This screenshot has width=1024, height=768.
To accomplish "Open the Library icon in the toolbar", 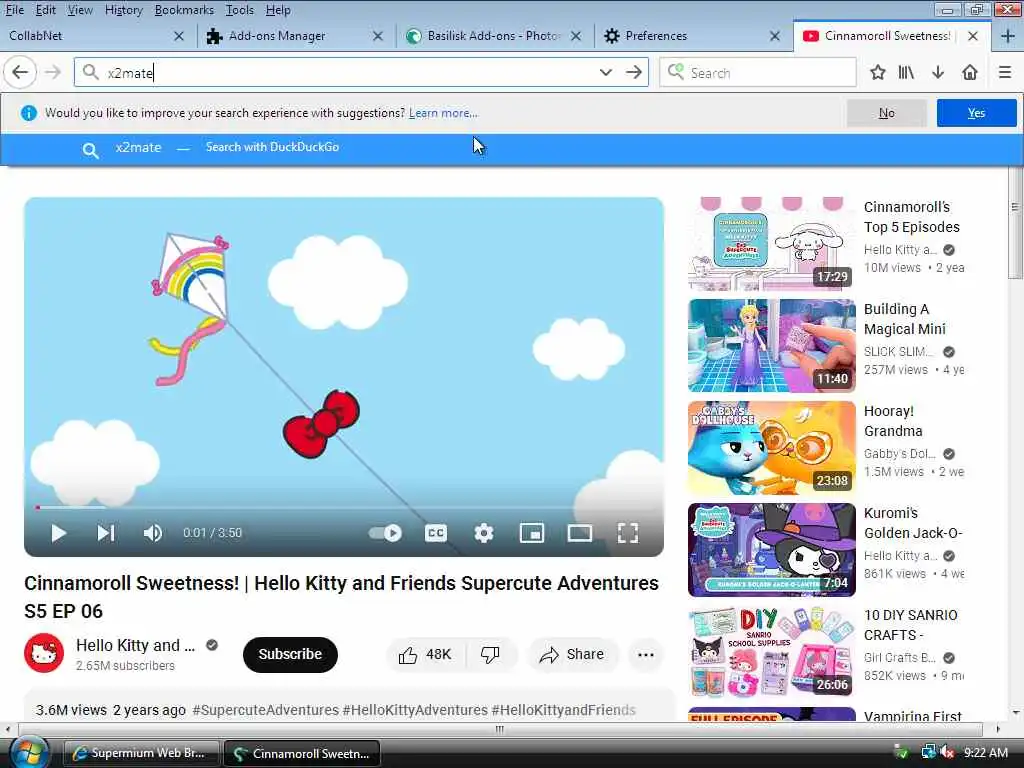I will 906,72.
